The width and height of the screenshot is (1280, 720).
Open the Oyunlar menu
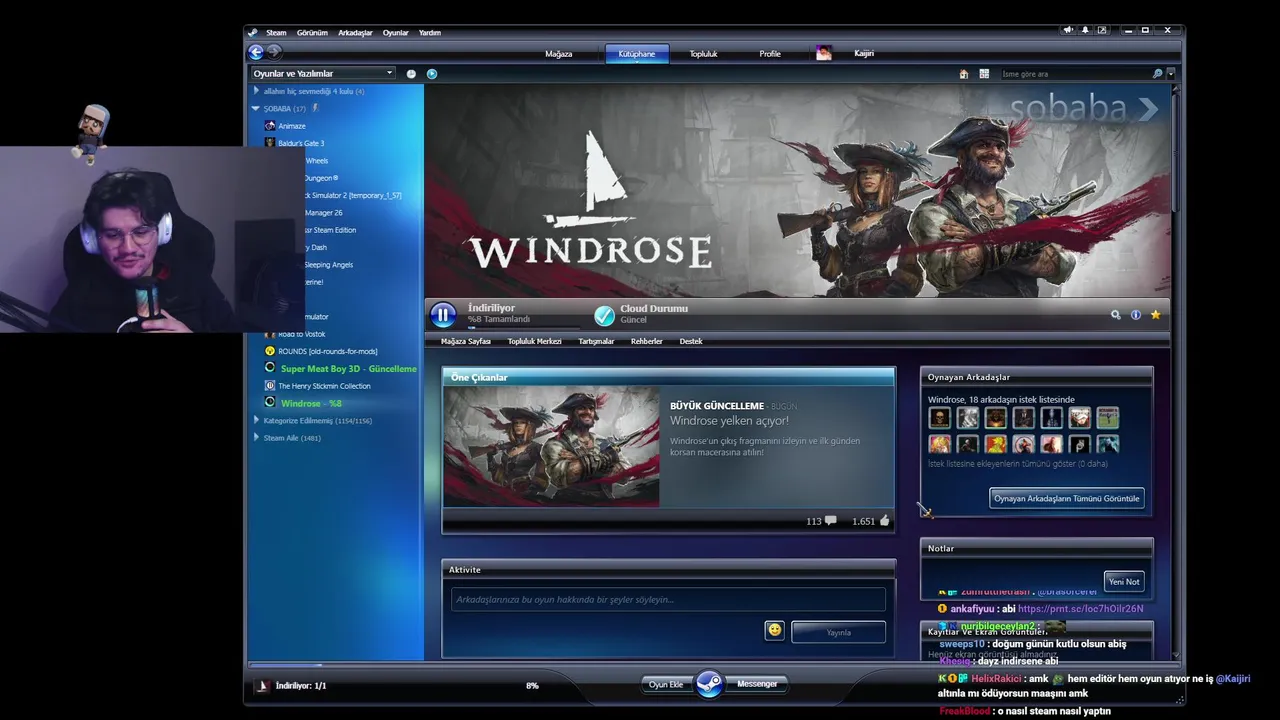click(396, 33)
